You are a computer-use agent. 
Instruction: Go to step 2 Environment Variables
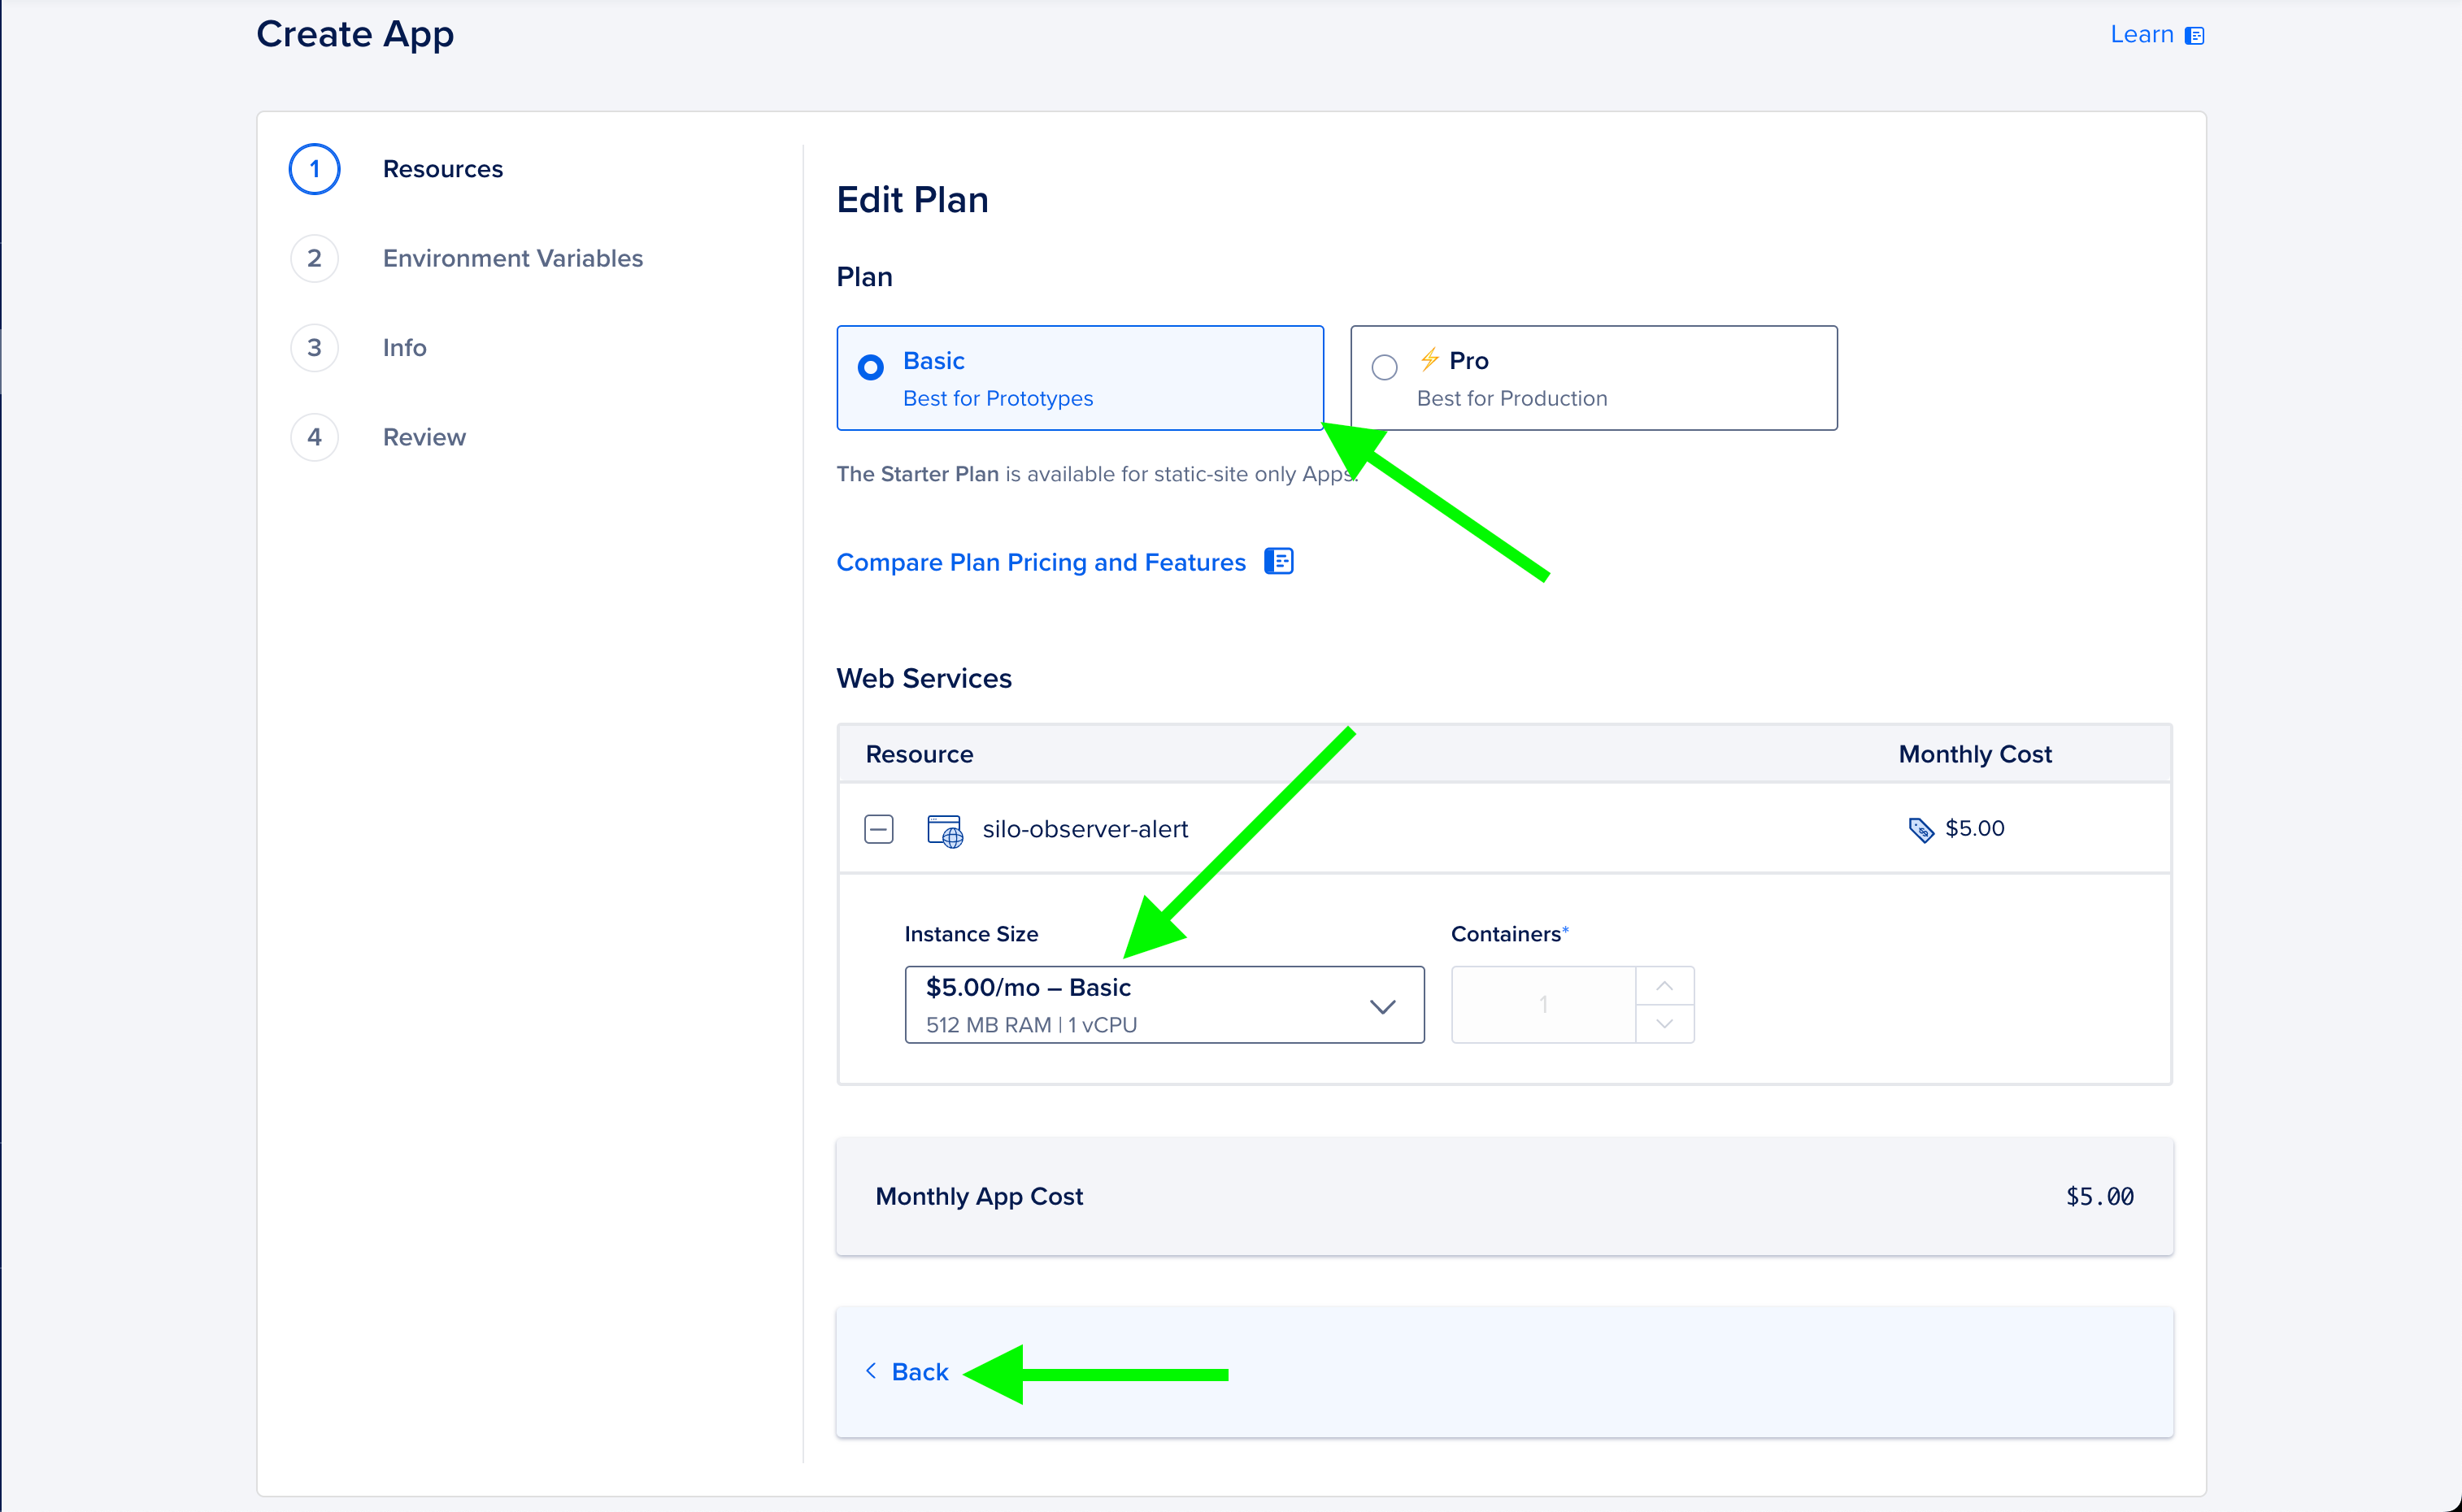513,258
